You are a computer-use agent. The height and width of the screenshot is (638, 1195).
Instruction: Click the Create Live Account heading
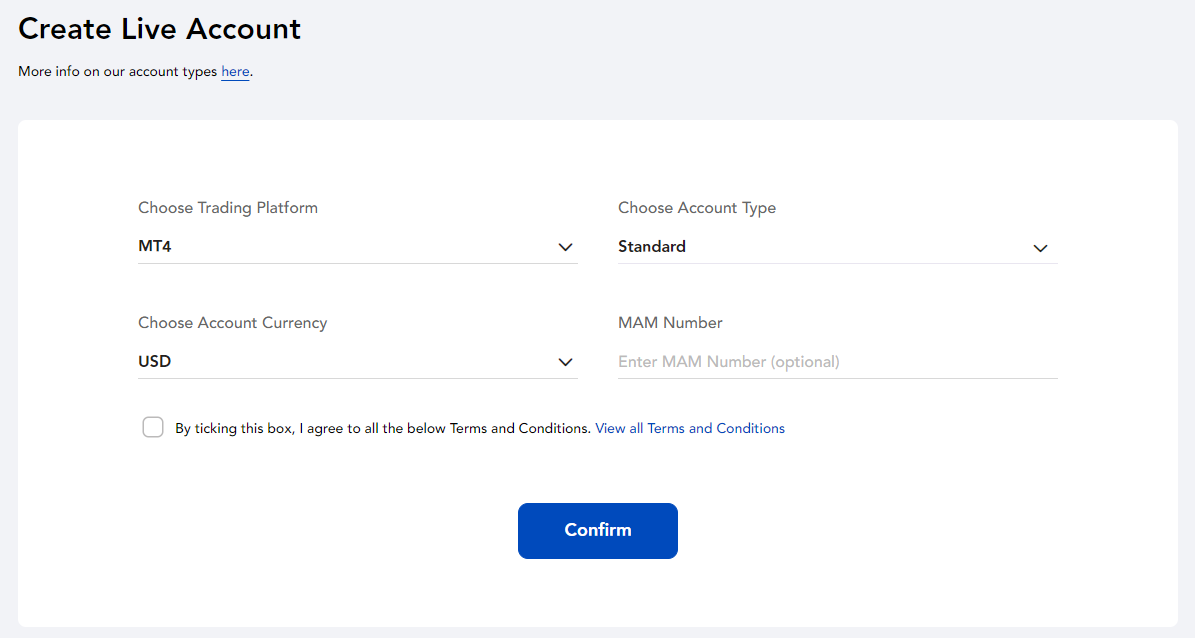pyautogui.click(x=159, y=29)
